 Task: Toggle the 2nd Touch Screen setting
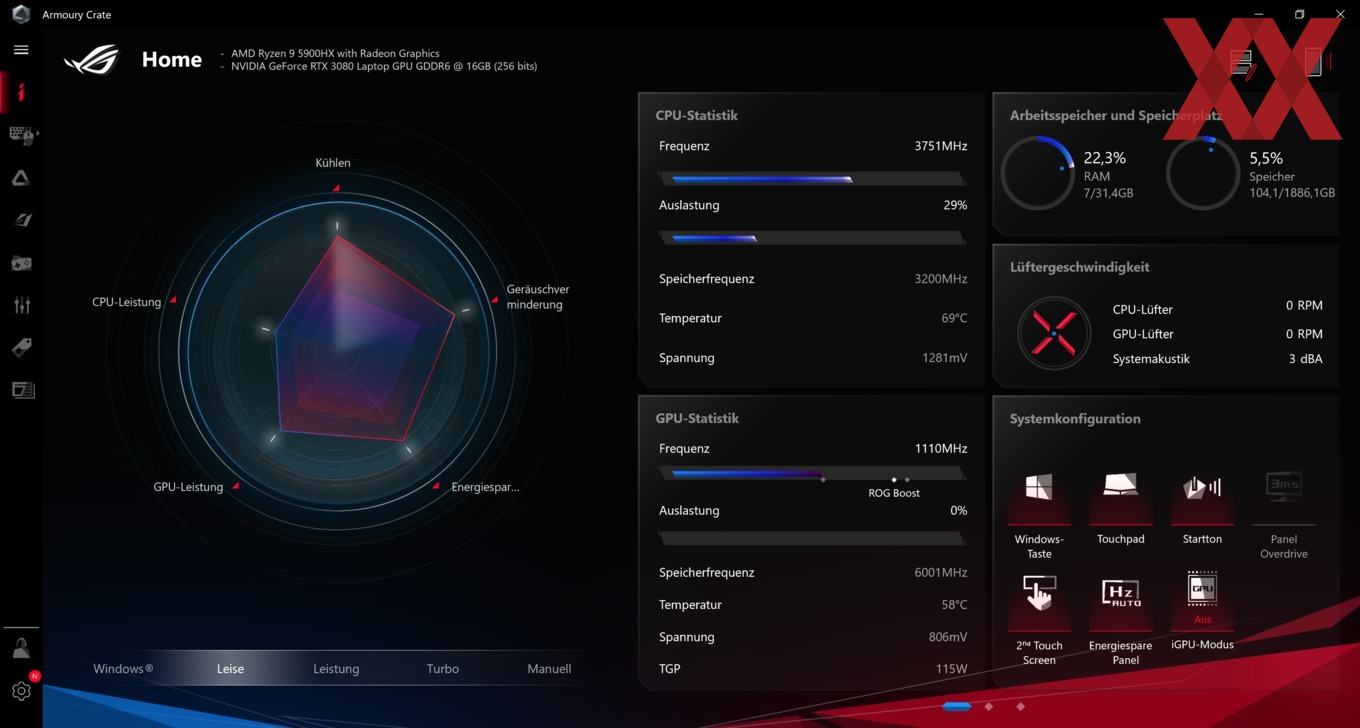click(x=1039, y=620)
